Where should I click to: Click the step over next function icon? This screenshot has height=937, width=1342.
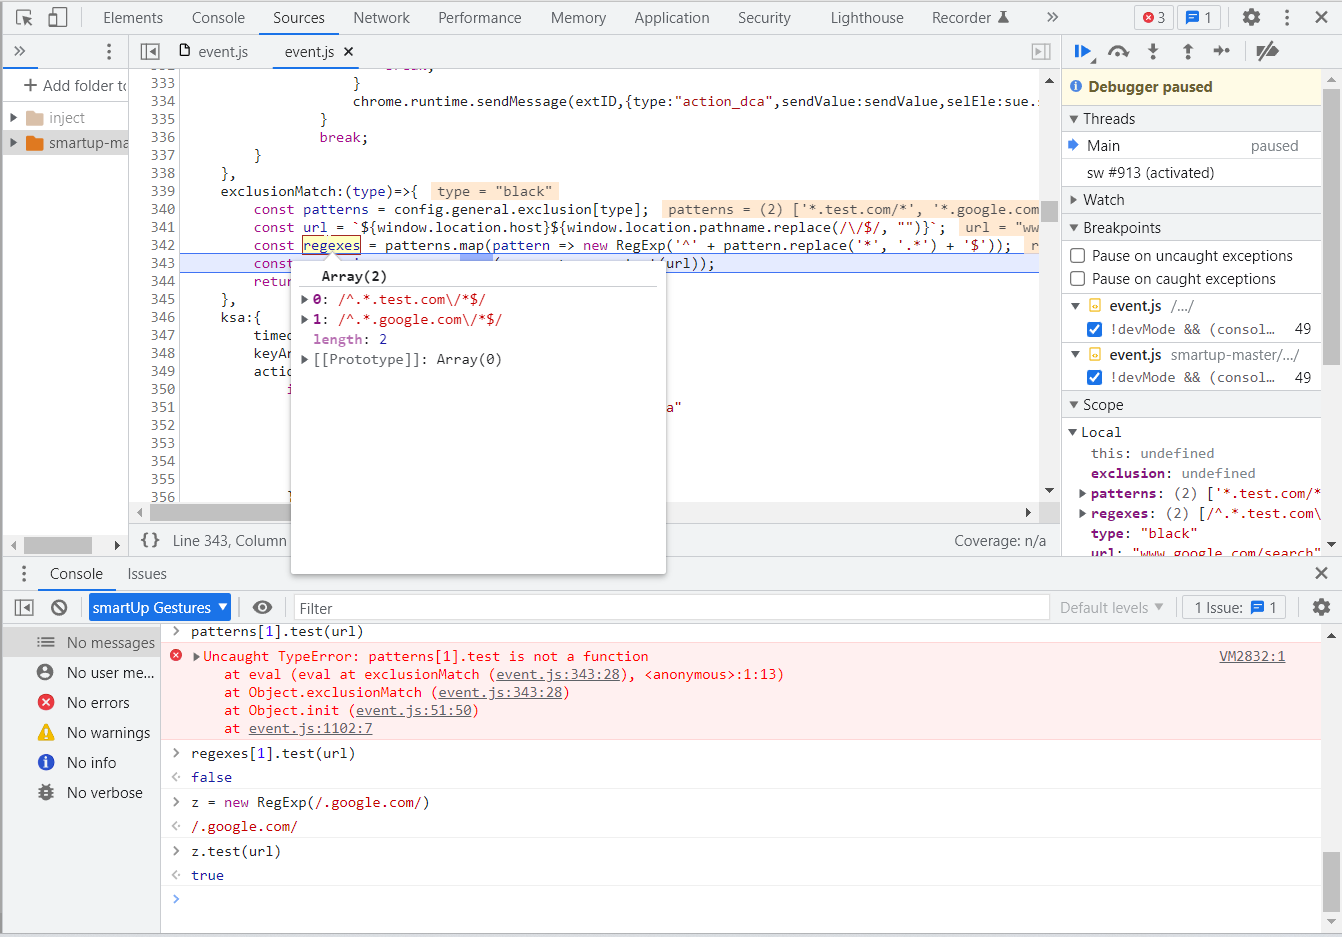[1118, 51]
